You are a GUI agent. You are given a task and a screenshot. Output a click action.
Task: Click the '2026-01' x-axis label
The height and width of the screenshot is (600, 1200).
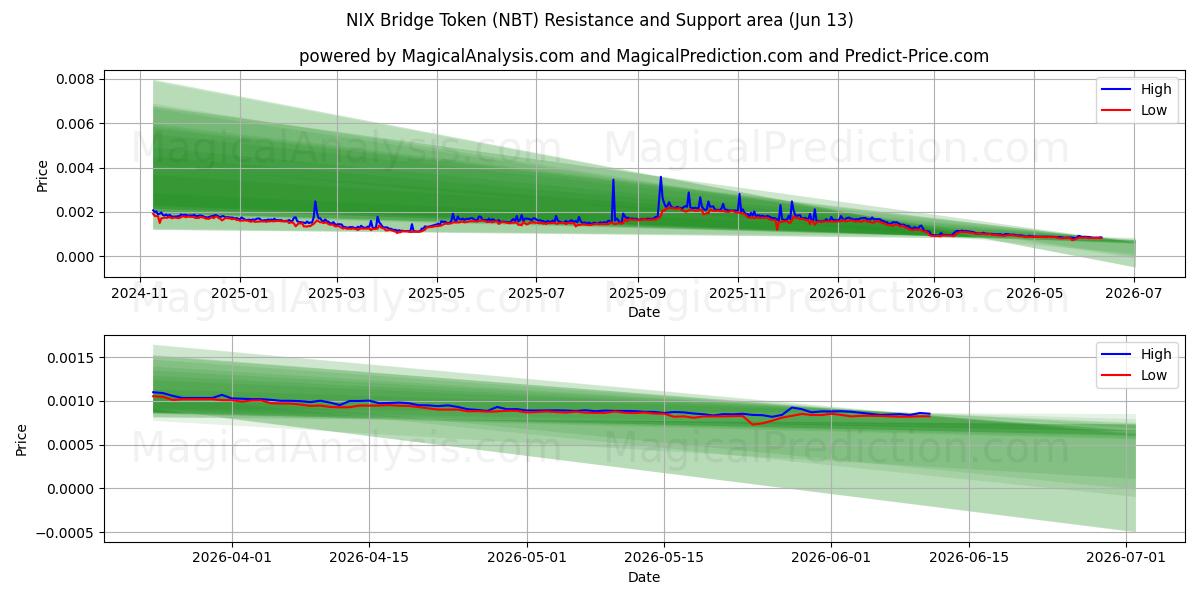(x=838, y=294)
